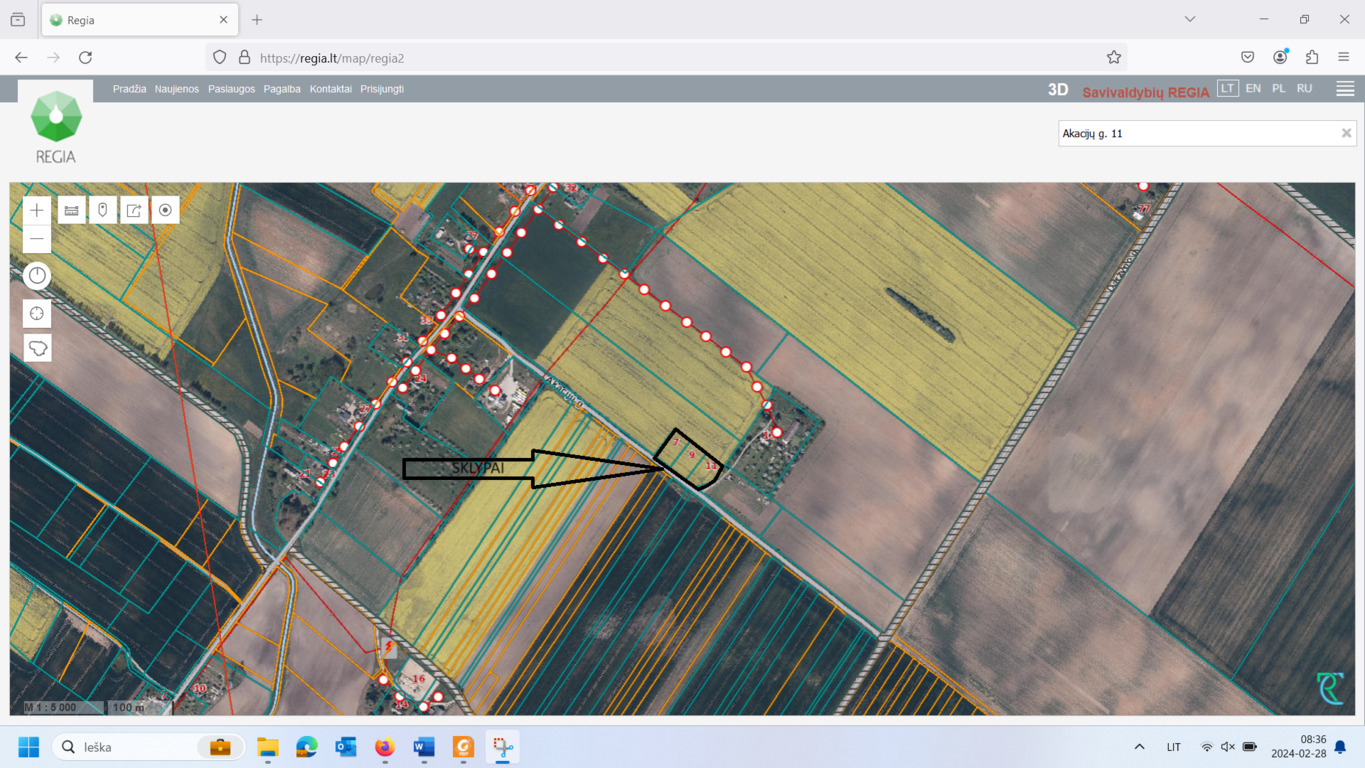Open the Naujienos menu item
The height and width of the screenshot is (768, 1365).
pyautogui.click(x=177, y=89)
